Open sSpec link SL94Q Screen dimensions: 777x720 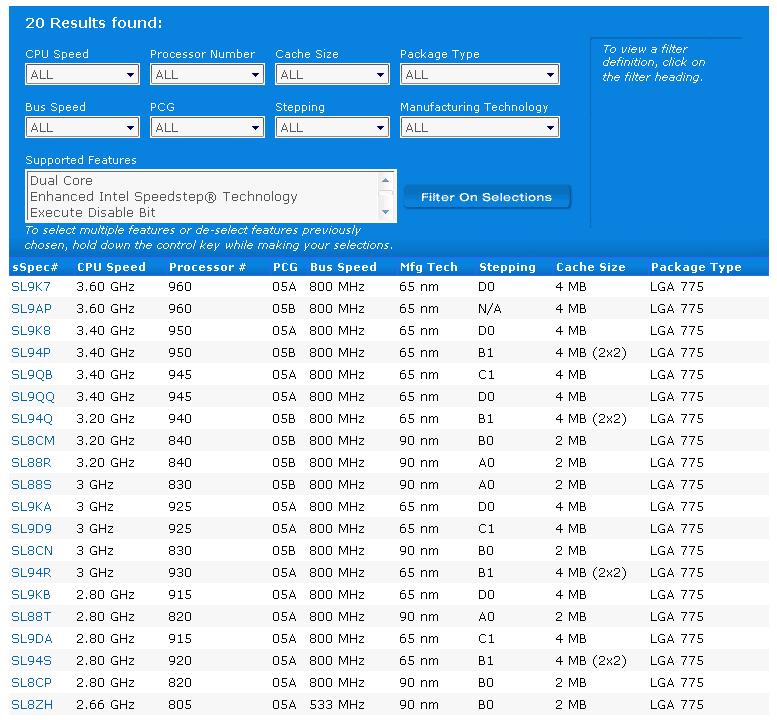[32, 419]
